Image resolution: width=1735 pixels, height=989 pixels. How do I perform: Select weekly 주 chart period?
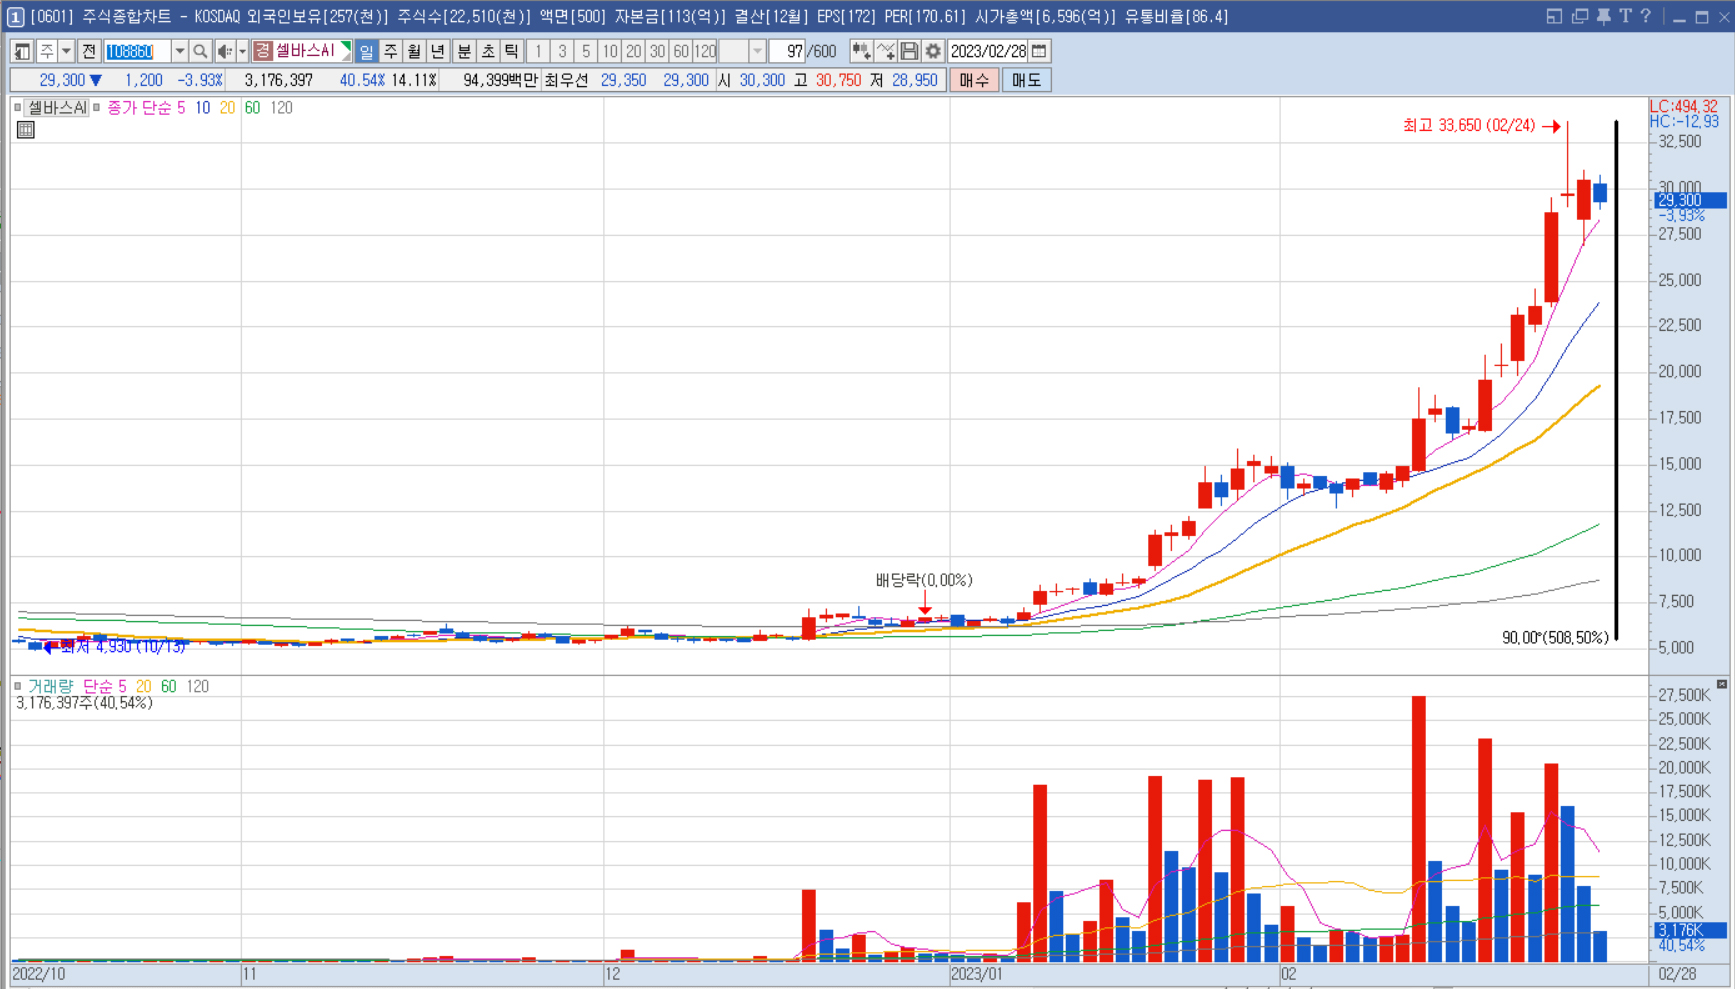[390, 51]
